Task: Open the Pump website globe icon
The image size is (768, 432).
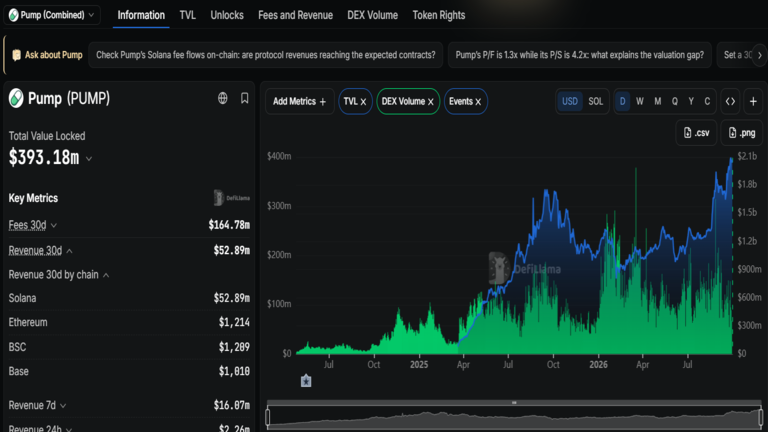Action: pyautogui.click(x=222, y=98)
